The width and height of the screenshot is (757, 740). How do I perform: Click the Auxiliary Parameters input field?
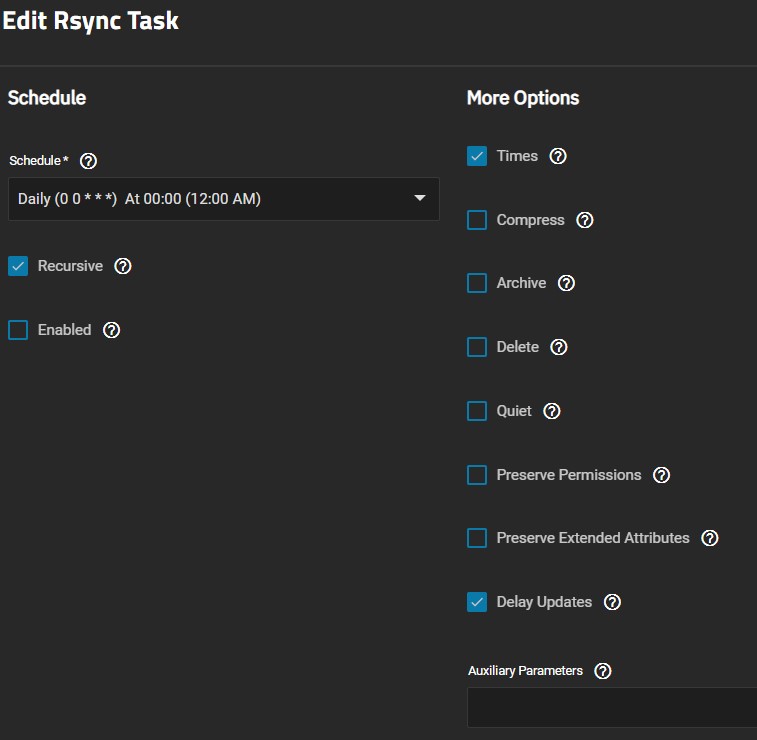tap(612, 708)
